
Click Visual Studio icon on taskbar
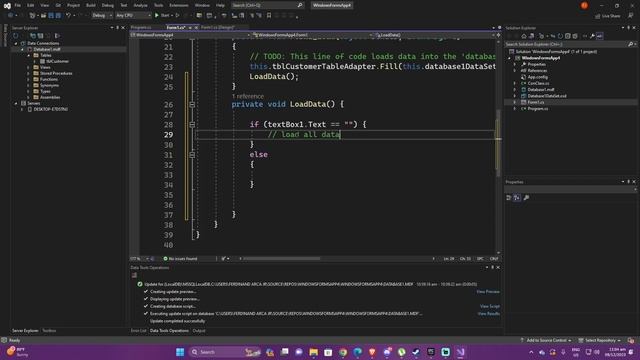tap(460, 352)
